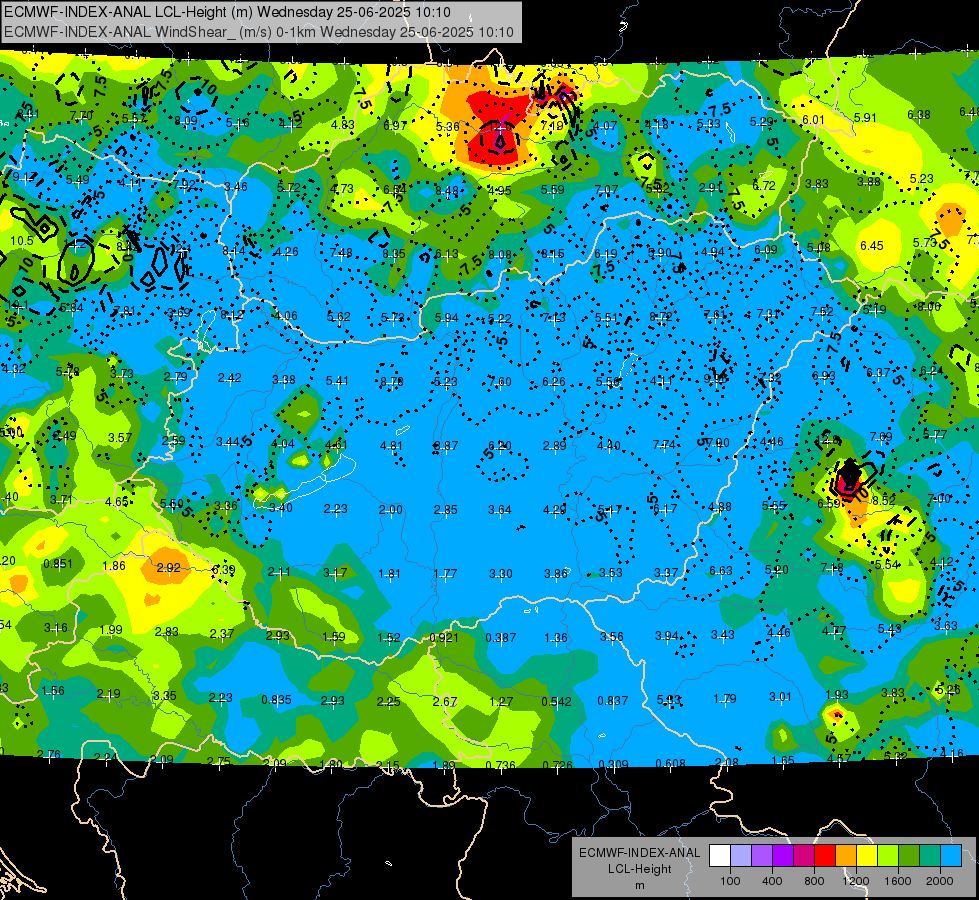The height and width of the screenshot is (900, 979).
Task: Click the wind shear value 6.01
Action: (814, 119)
